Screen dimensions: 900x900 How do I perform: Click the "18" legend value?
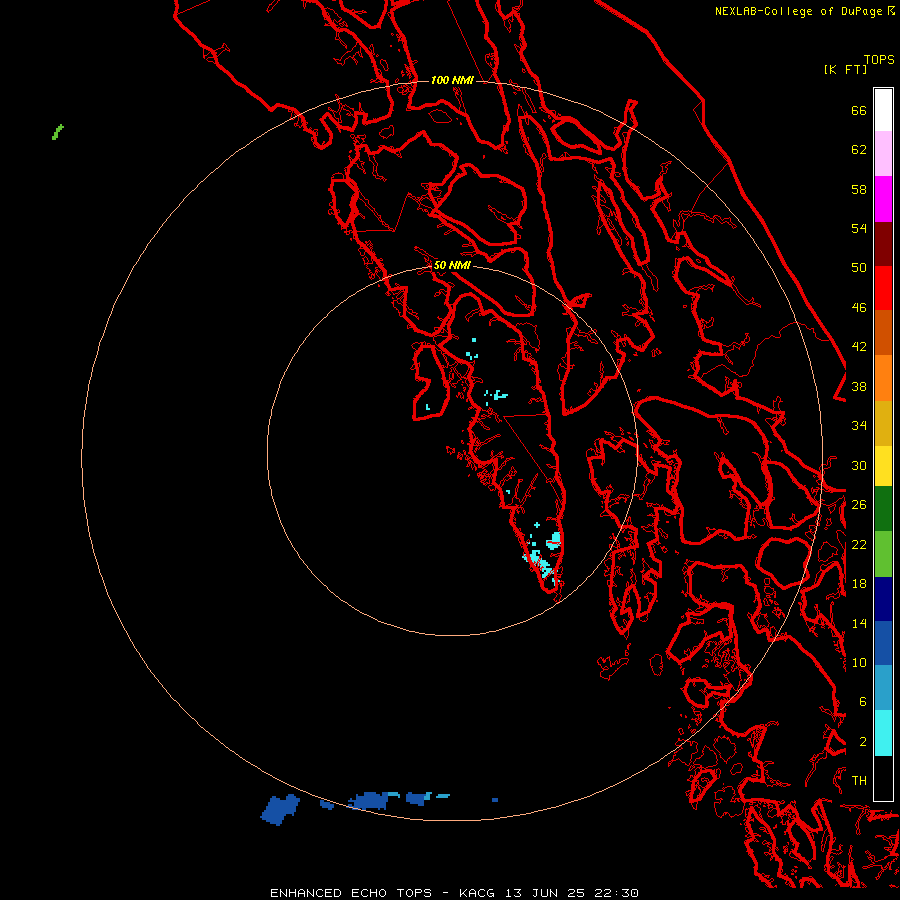[x=859, y=584]
